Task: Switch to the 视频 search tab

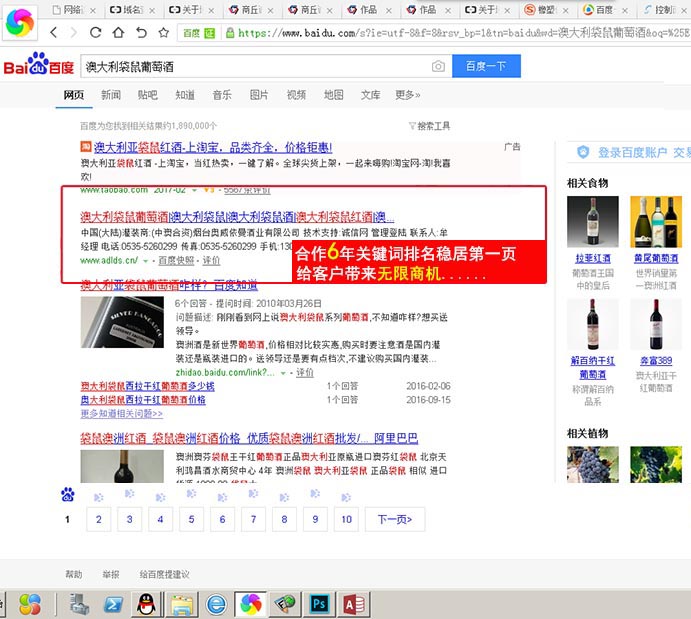Action: [296, 95]
